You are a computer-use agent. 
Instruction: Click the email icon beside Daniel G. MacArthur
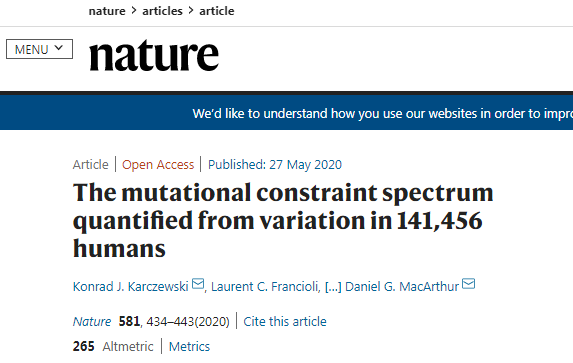click(x=468, y=284)
